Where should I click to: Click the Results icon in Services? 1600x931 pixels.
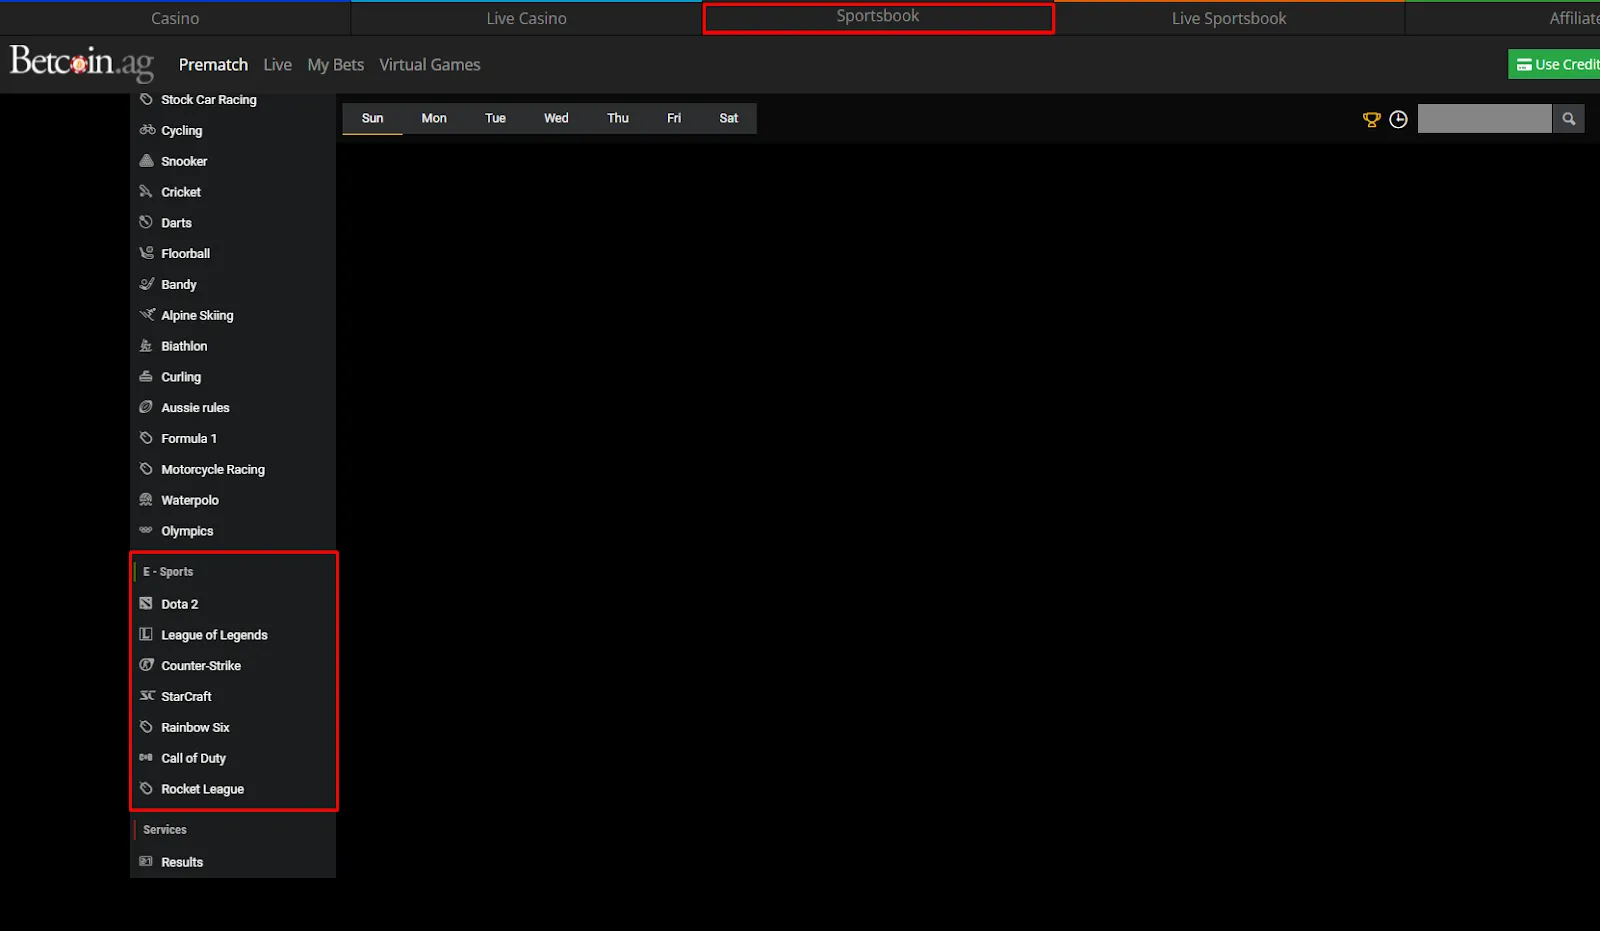pyautogui.click(x=146, y=861)
